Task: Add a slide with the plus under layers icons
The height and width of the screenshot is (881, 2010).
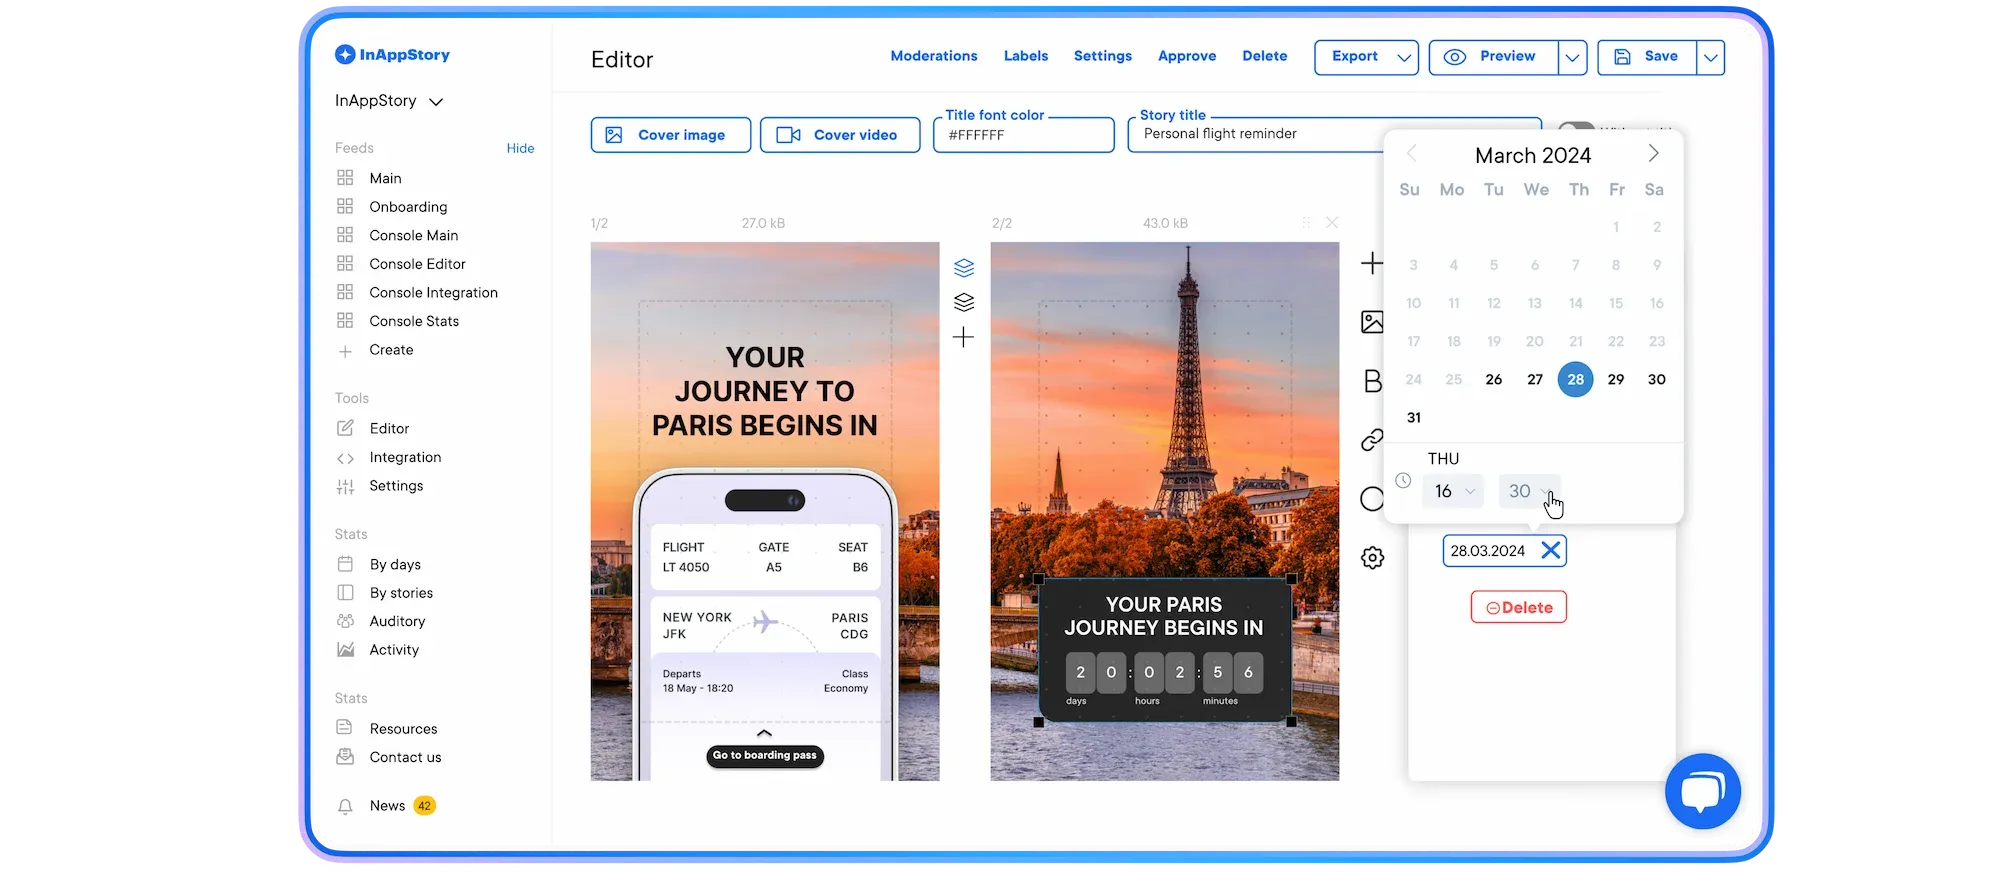Action: tap(963, 337)
